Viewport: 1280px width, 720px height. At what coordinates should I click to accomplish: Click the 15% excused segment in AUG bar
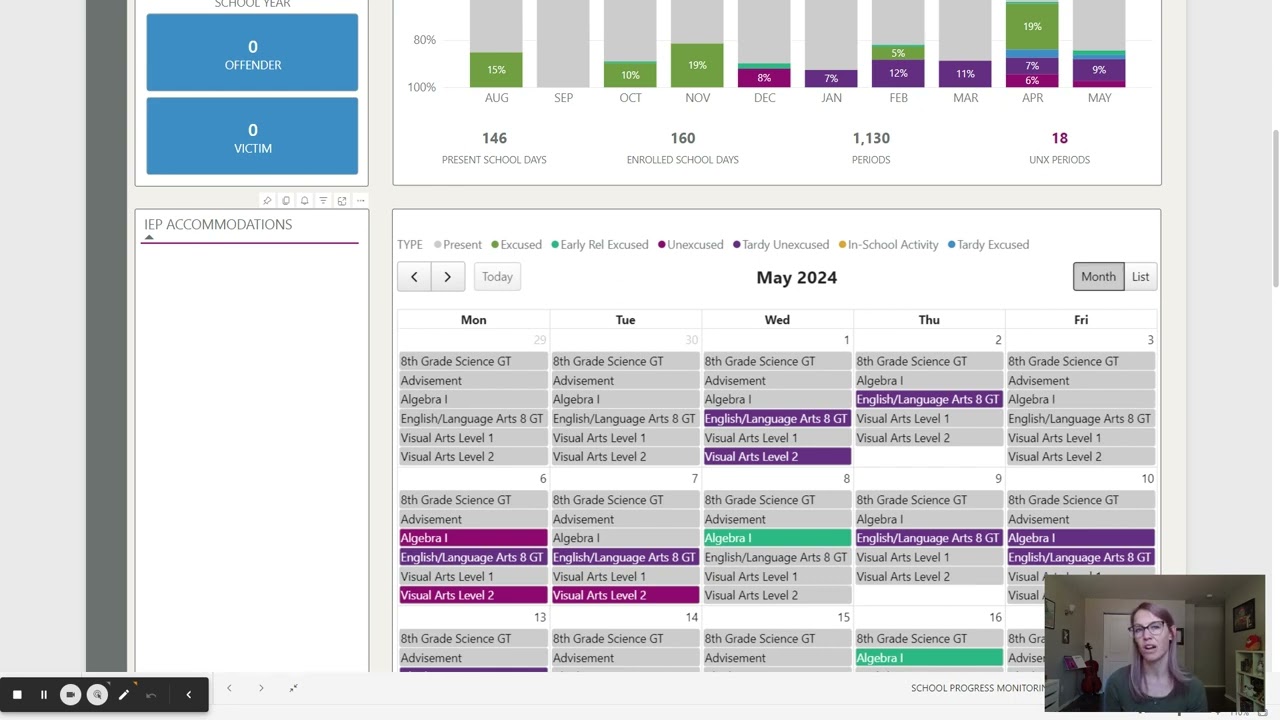(496, 70)
